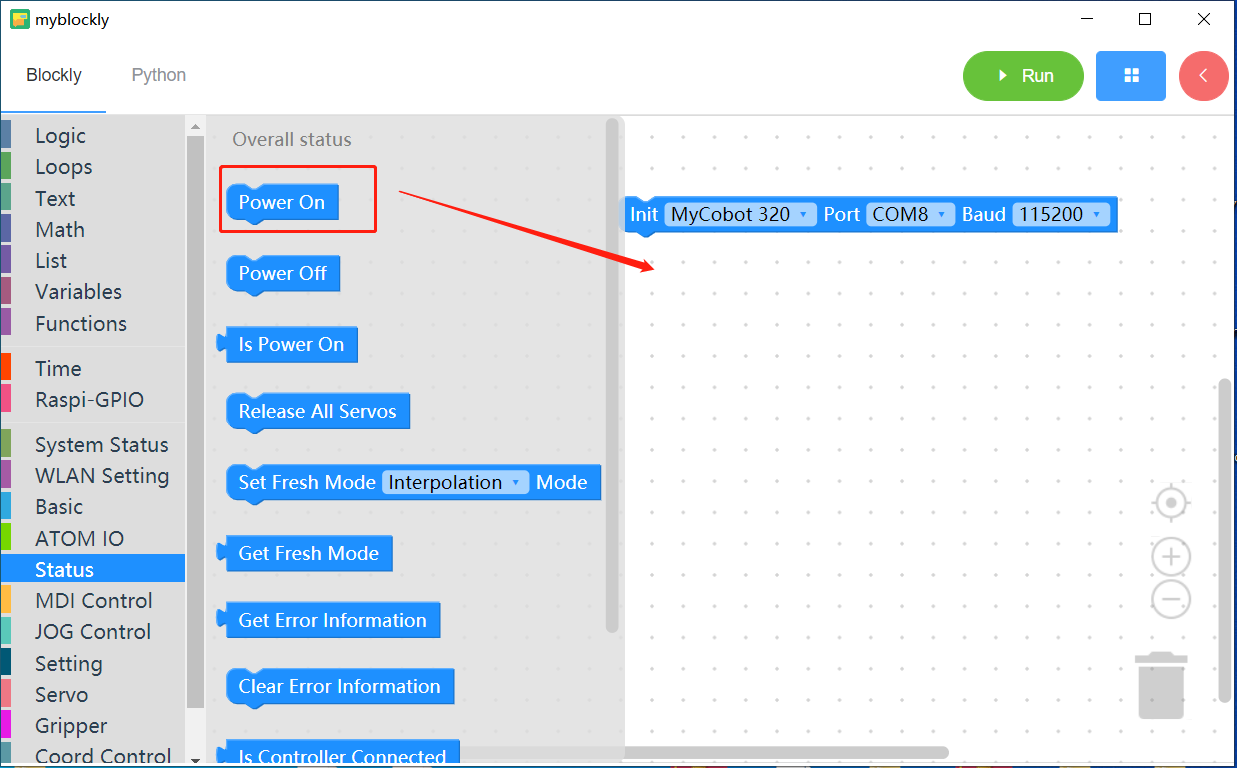Click the myblockly app icon in title bar
Image resolution: width=1237 pixels, height=768 pixels.
pos(19,19)
